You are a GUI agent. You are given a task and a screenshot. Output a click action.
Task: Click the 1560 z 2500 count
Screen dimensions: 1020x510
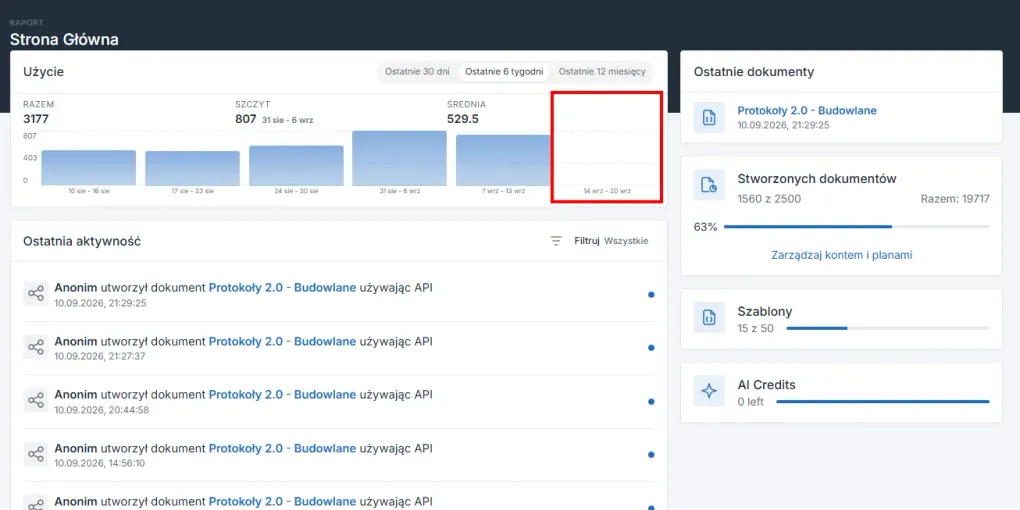[x=769, y=198]
